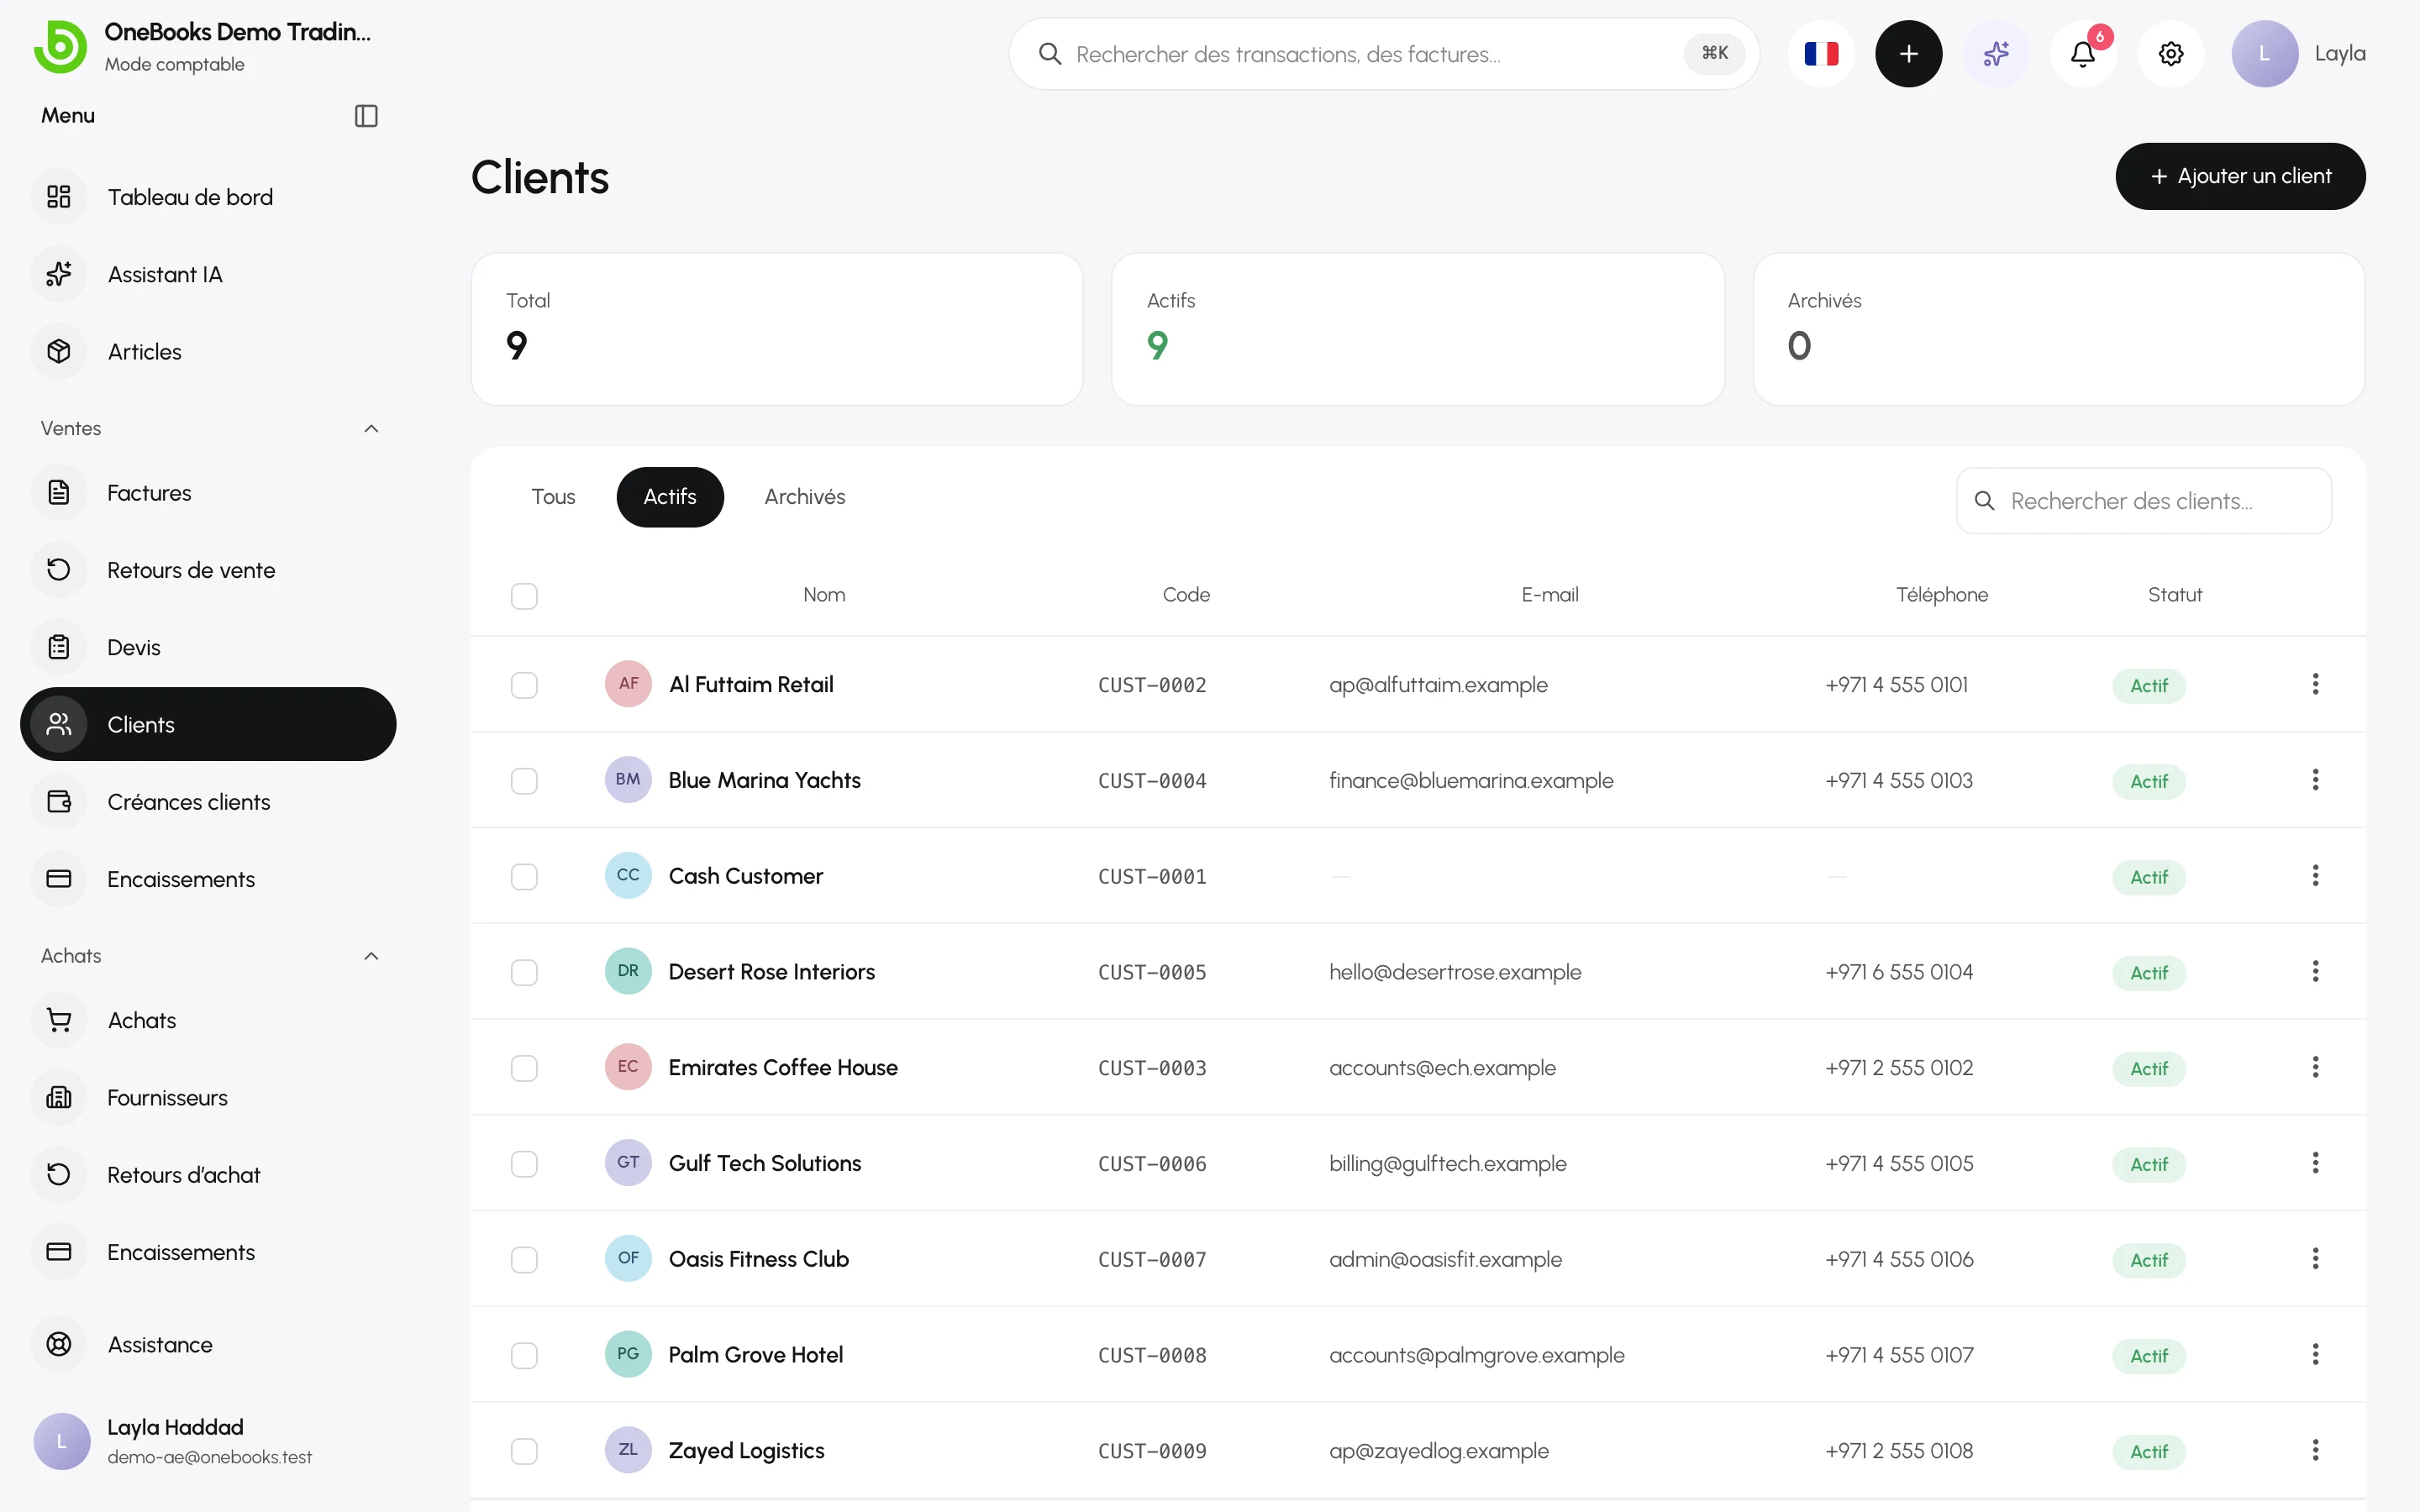Focus the Rechercher des clients field
The height and width of the screenshot is (1512, 2420).
(x=2144, y=501)
